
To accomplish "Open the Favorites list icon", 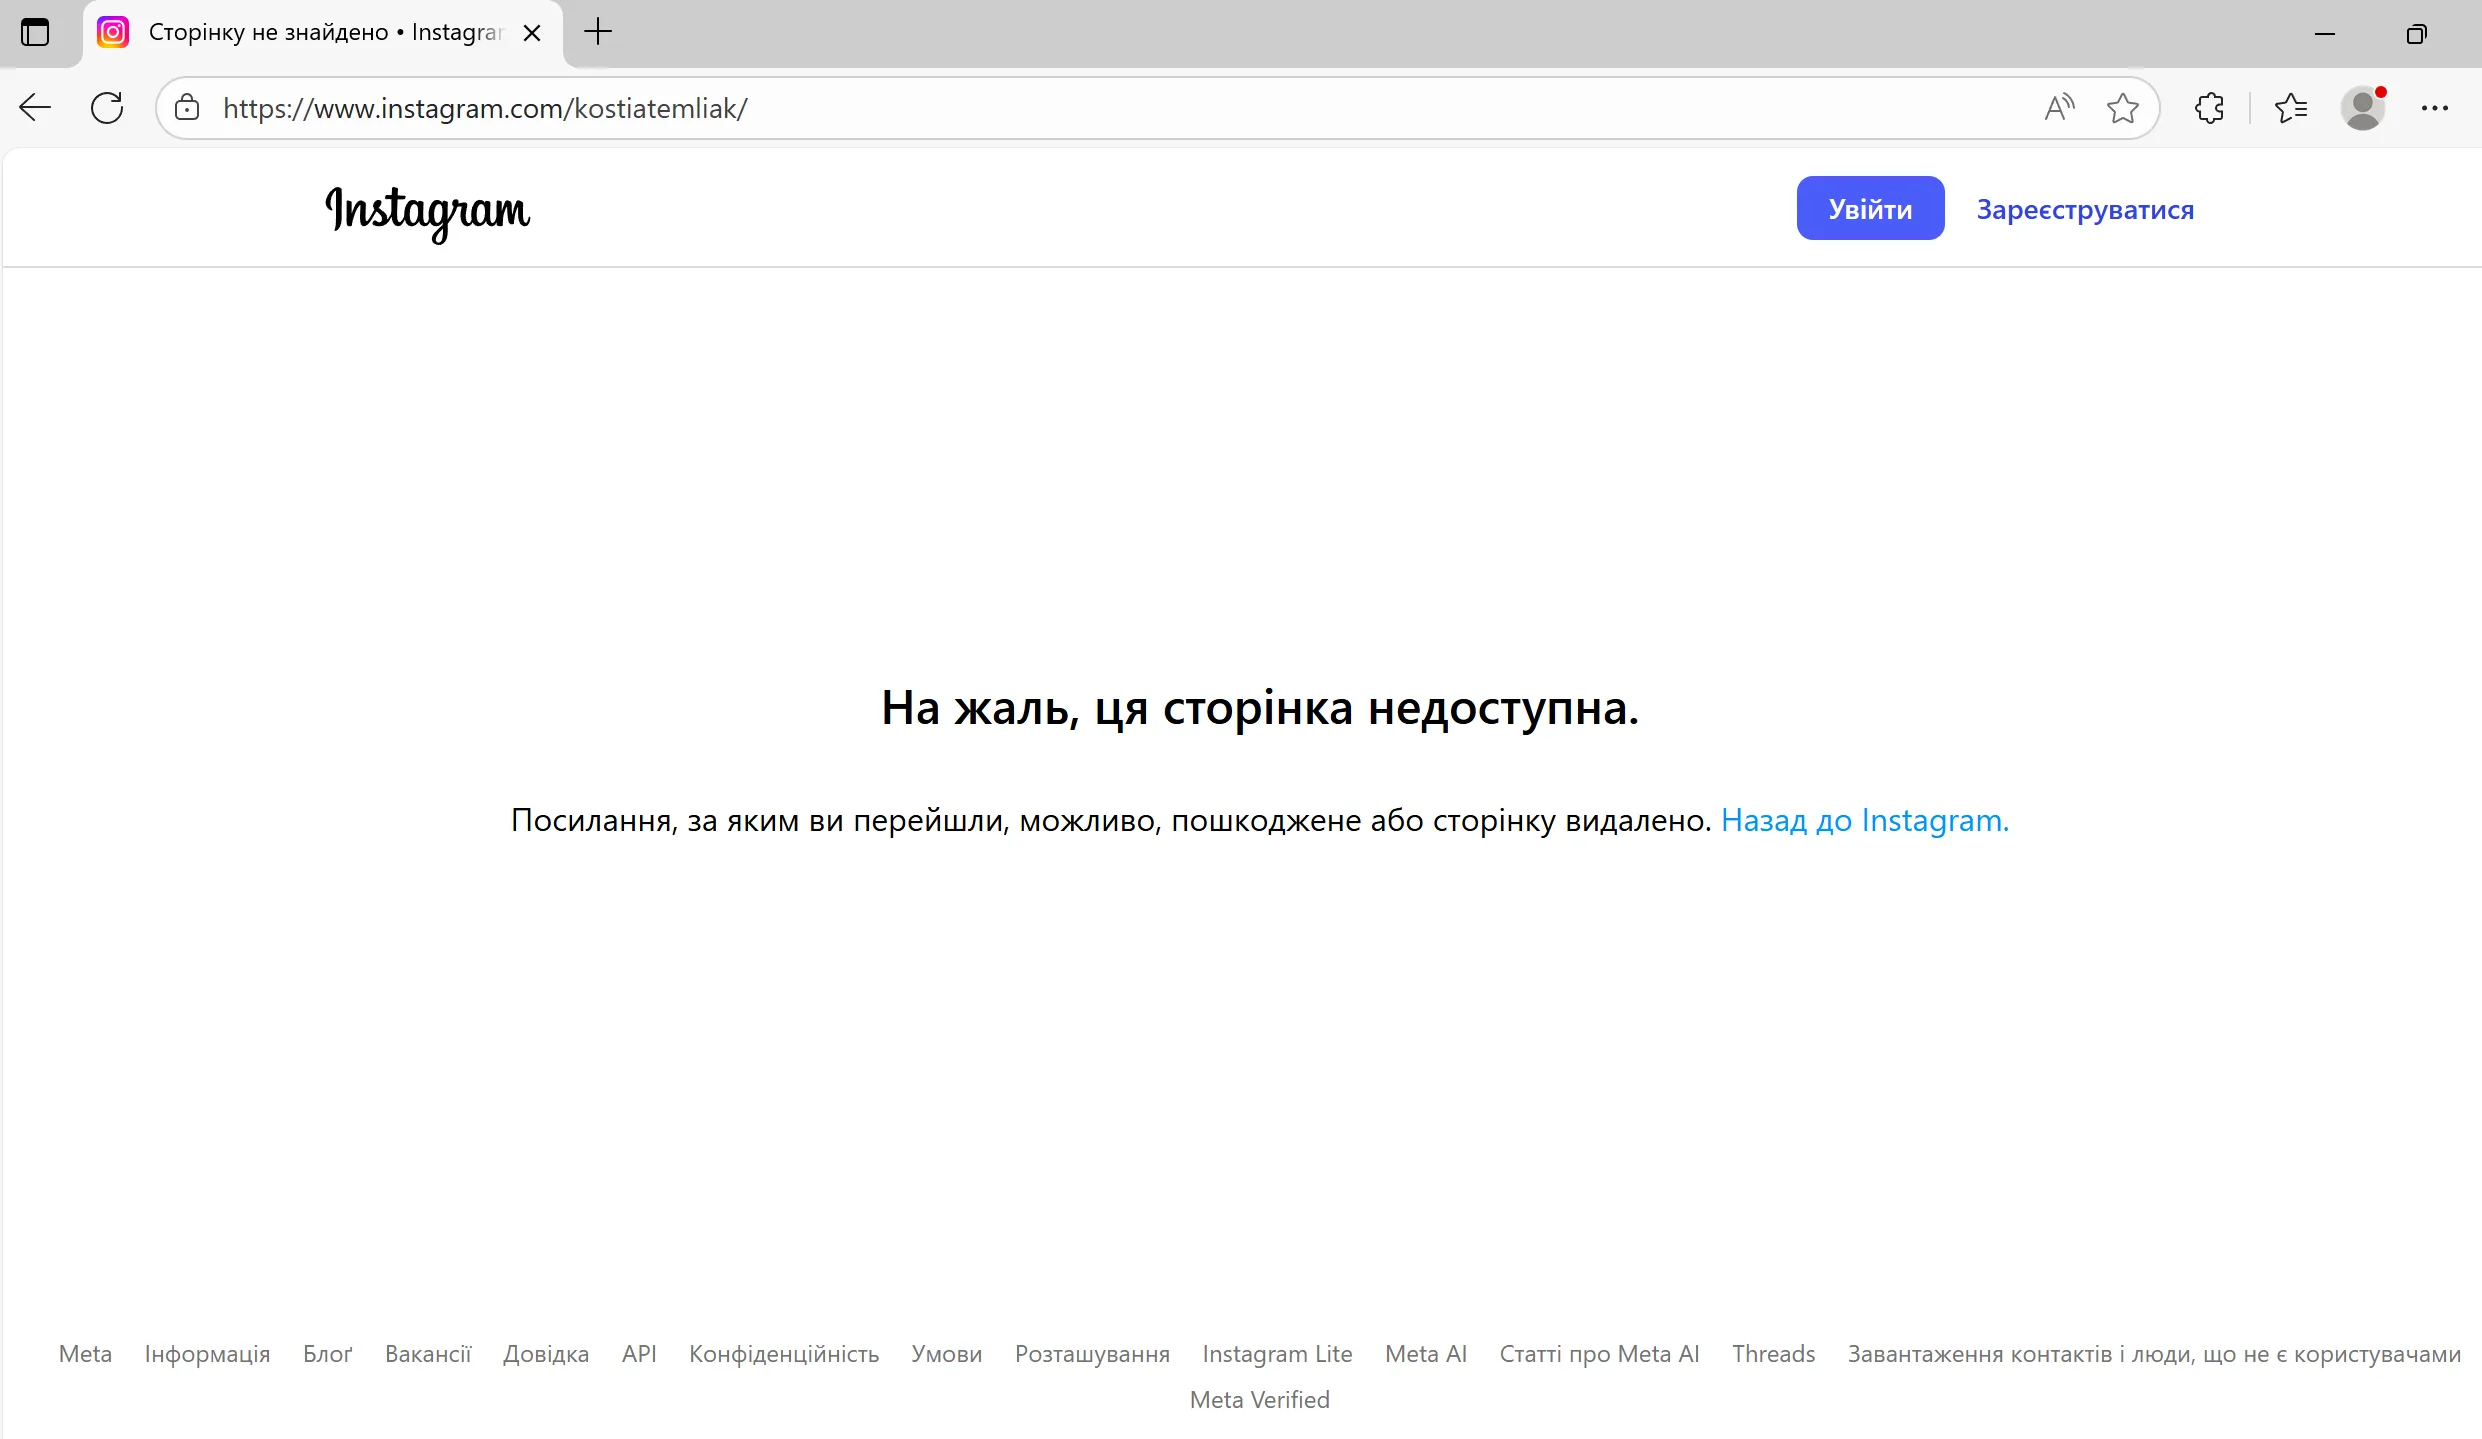I will [x=2290, y=108].
